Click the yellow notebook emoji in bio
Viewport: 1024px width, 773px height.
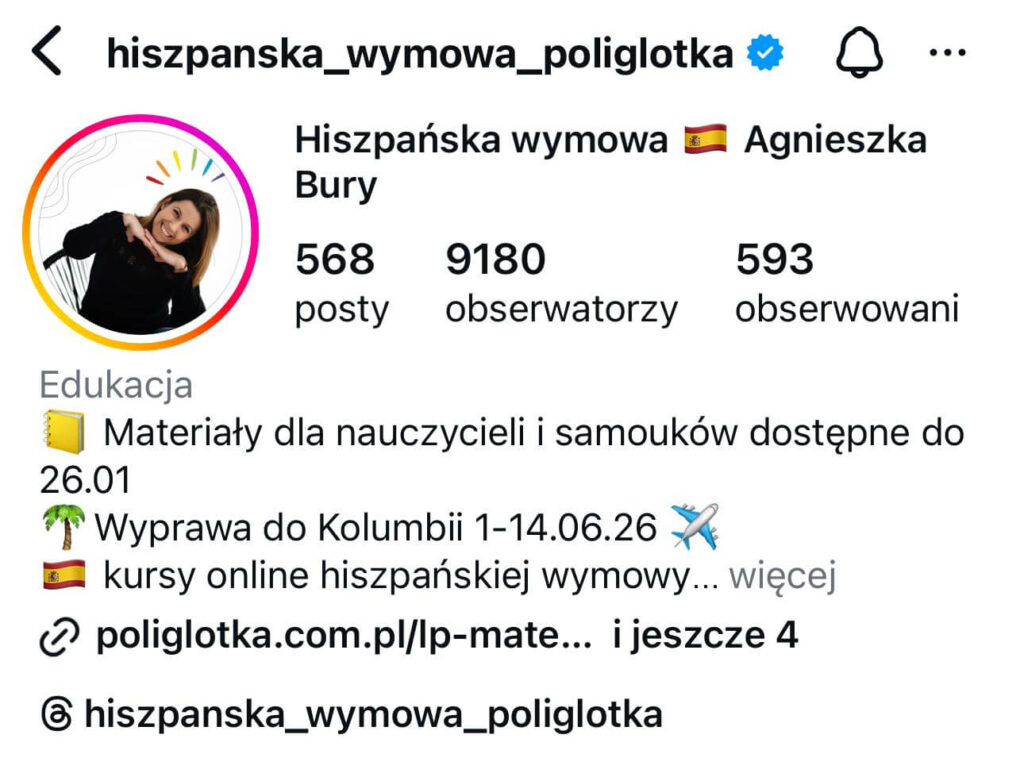pyautogui.click(x=63, y=432)
